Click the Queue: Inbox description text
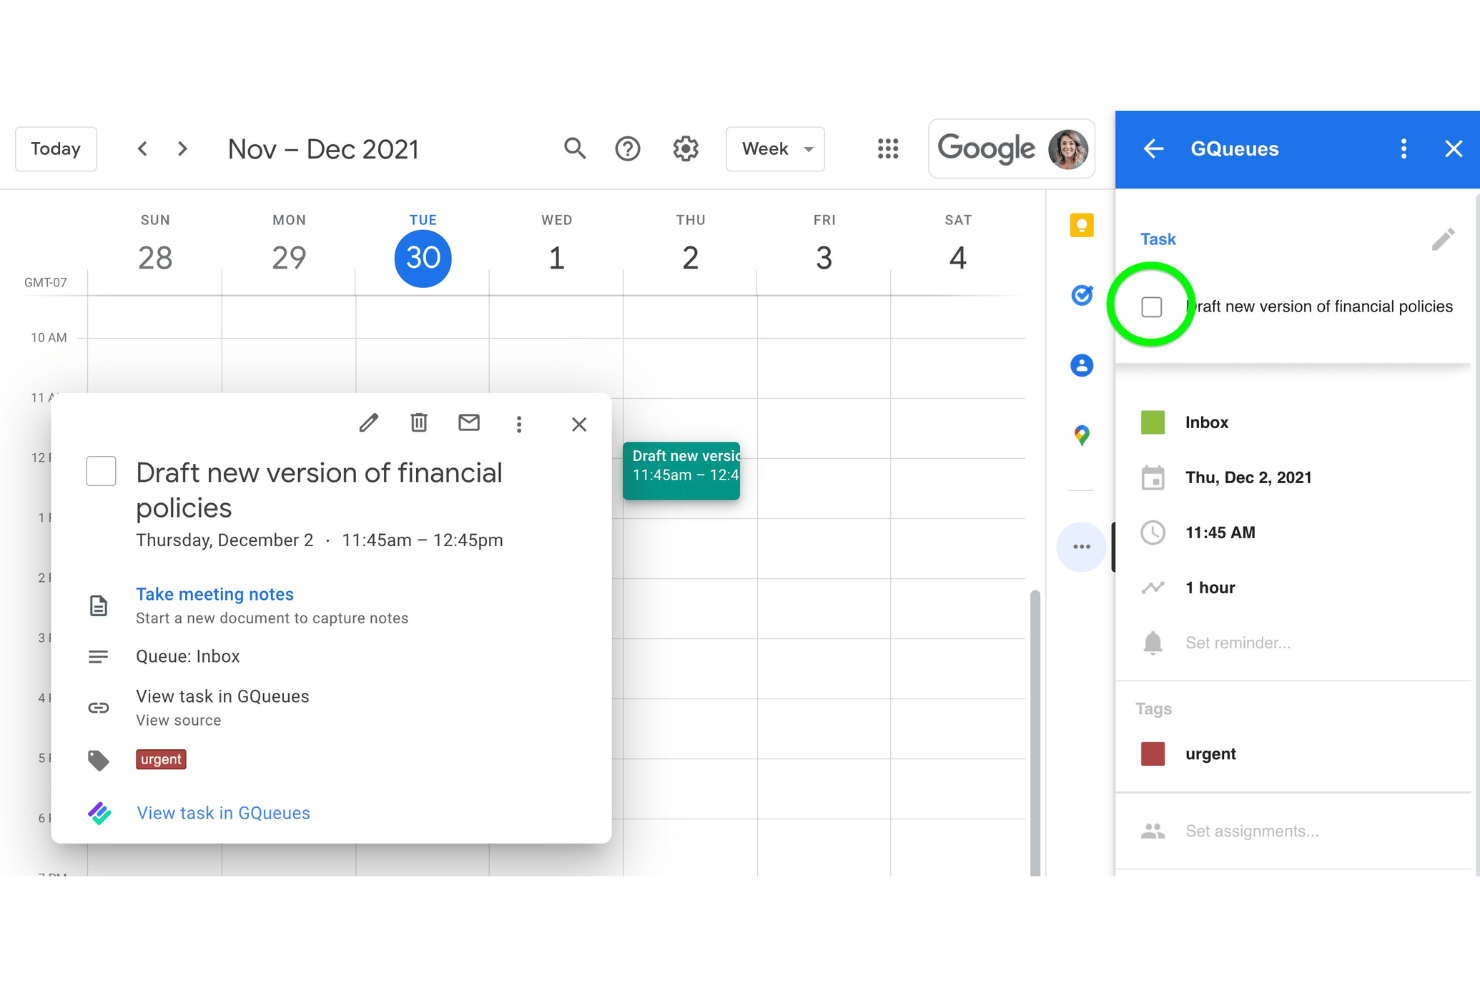This screenshot has height=987, width=1480. [x=188, y=657]
